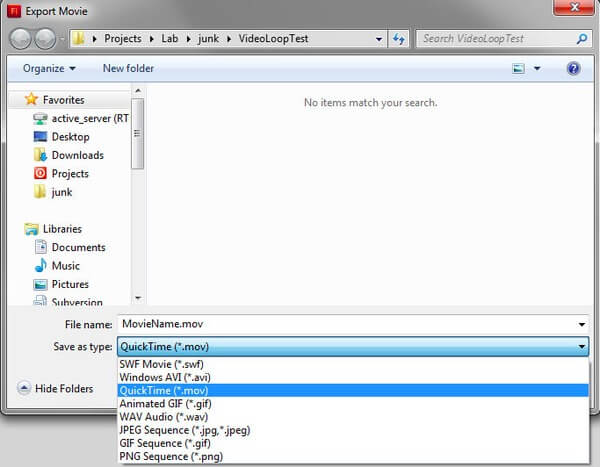Click the File name text field
Viewport: 600px width, 467px height.
346,324
